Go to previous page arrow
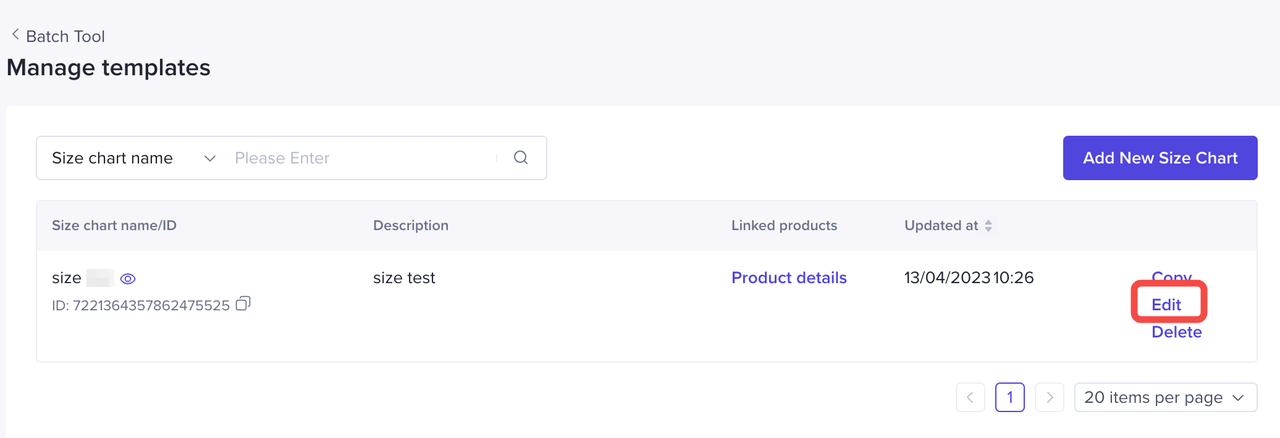This screenshot has height=438, width=1280. [970, 397]
